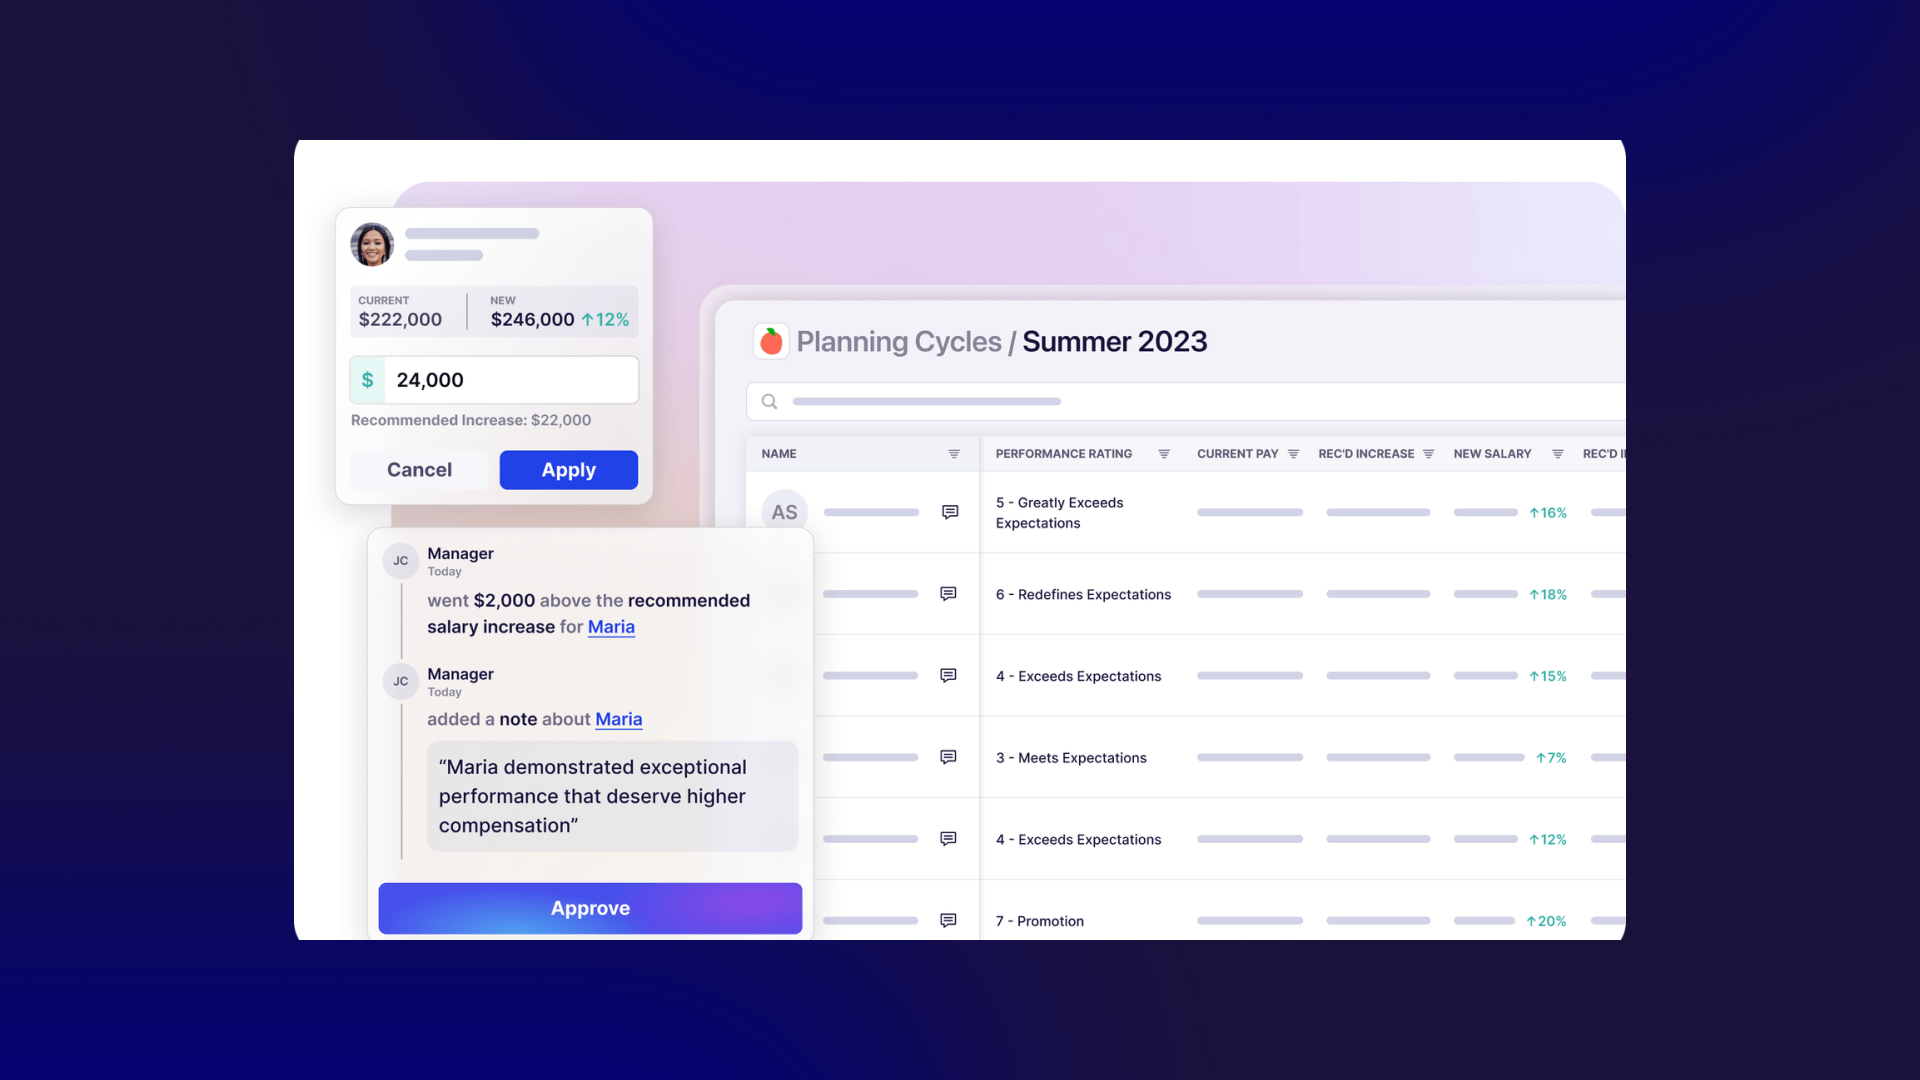Open the comment icon in the AS row
This screenshot has width=1920, height=1080.
tap(950, 512)
